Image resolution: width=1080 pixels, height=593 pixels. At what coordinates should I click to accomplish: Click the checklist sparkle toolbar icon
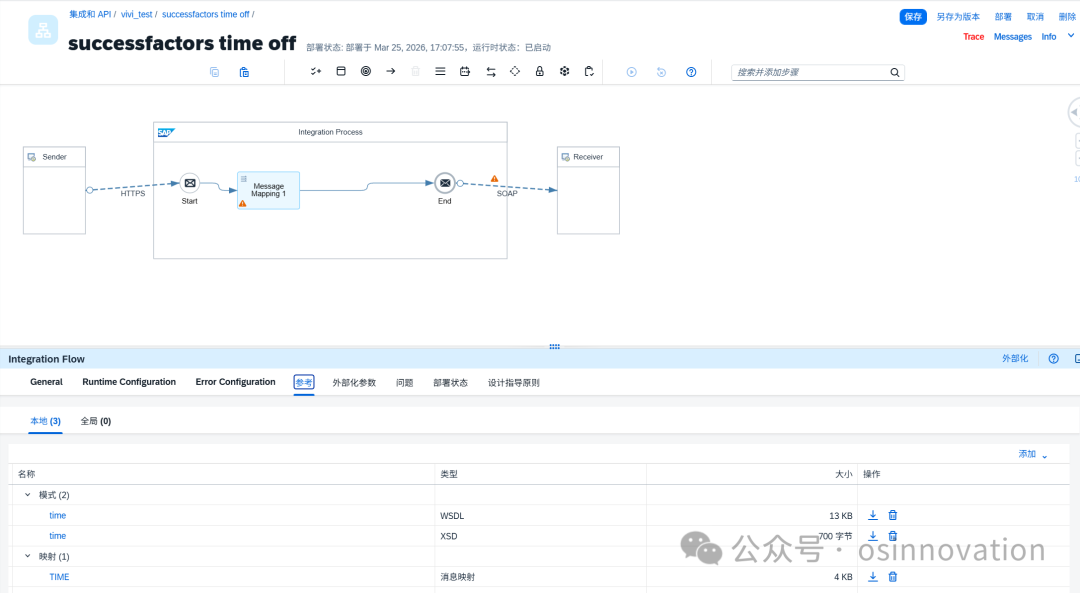[315, 72]
